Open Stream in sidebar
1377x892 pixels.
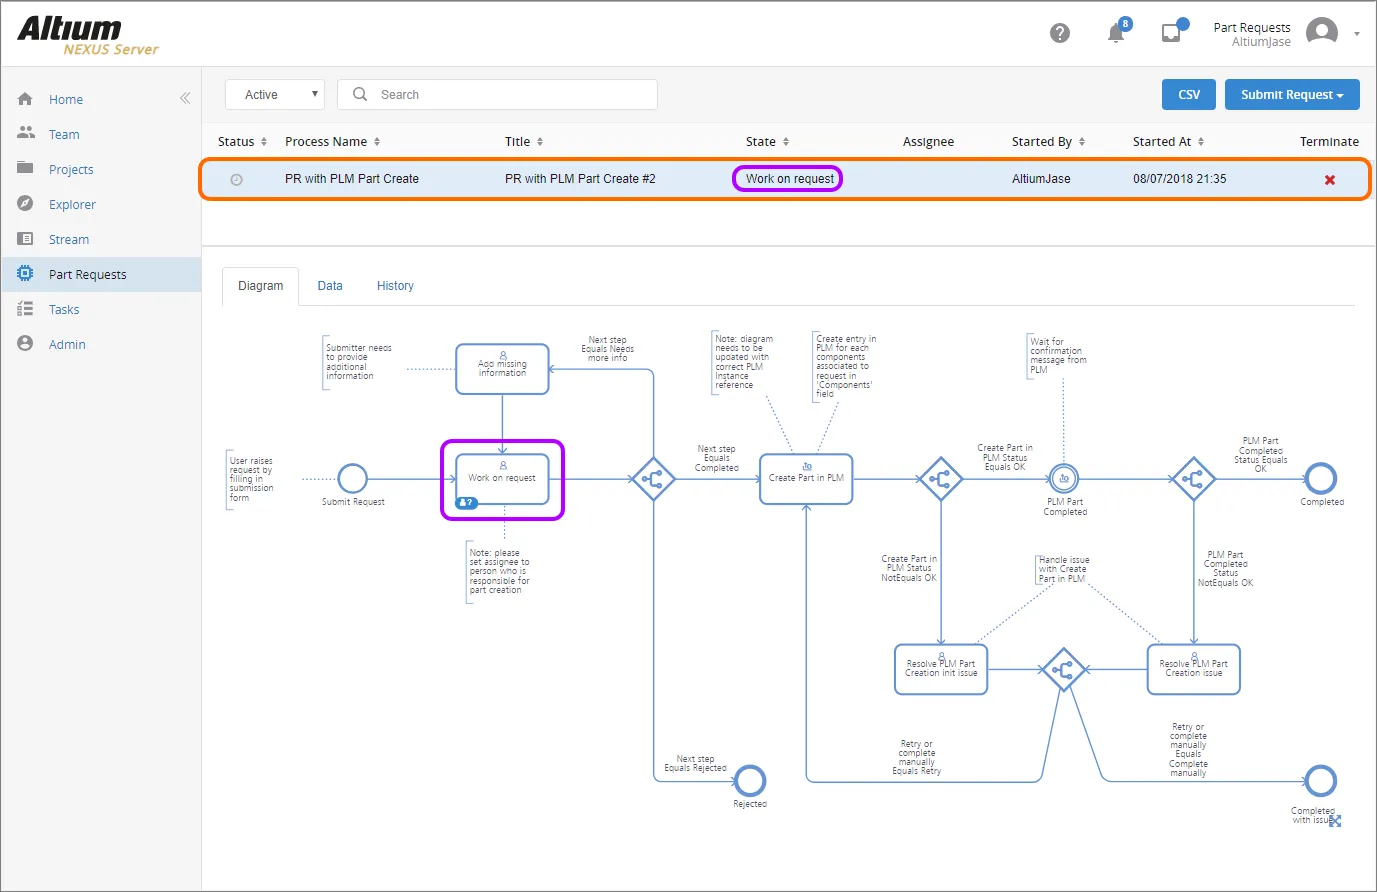point(69,240)
